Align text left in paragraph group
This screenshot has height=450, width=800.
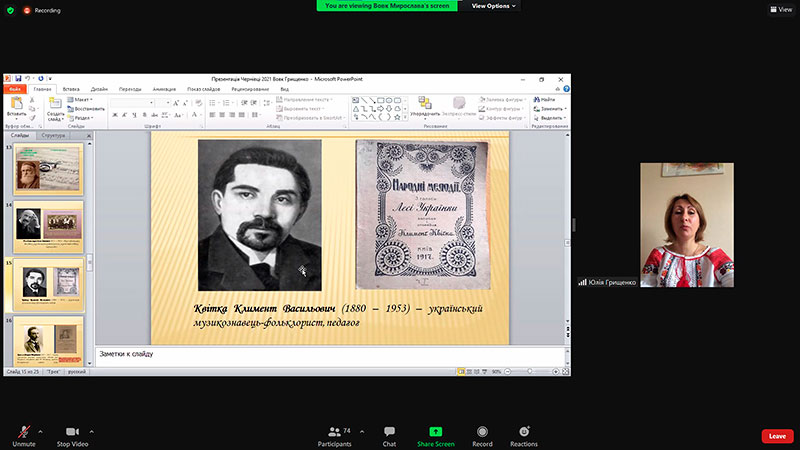(212, 115)
